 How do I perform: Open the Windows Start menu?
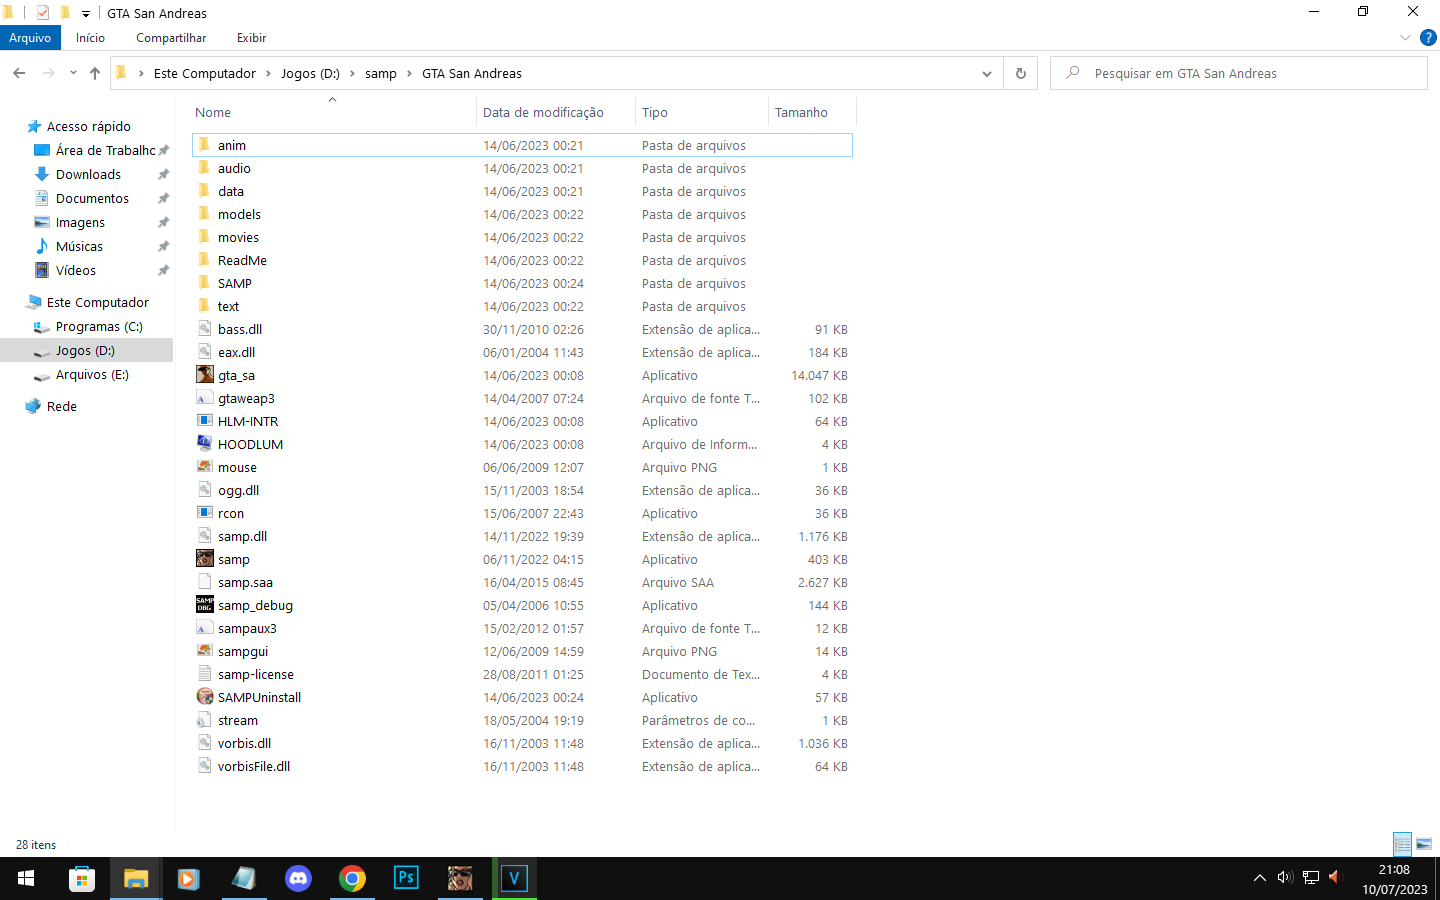tap(27, 878)
